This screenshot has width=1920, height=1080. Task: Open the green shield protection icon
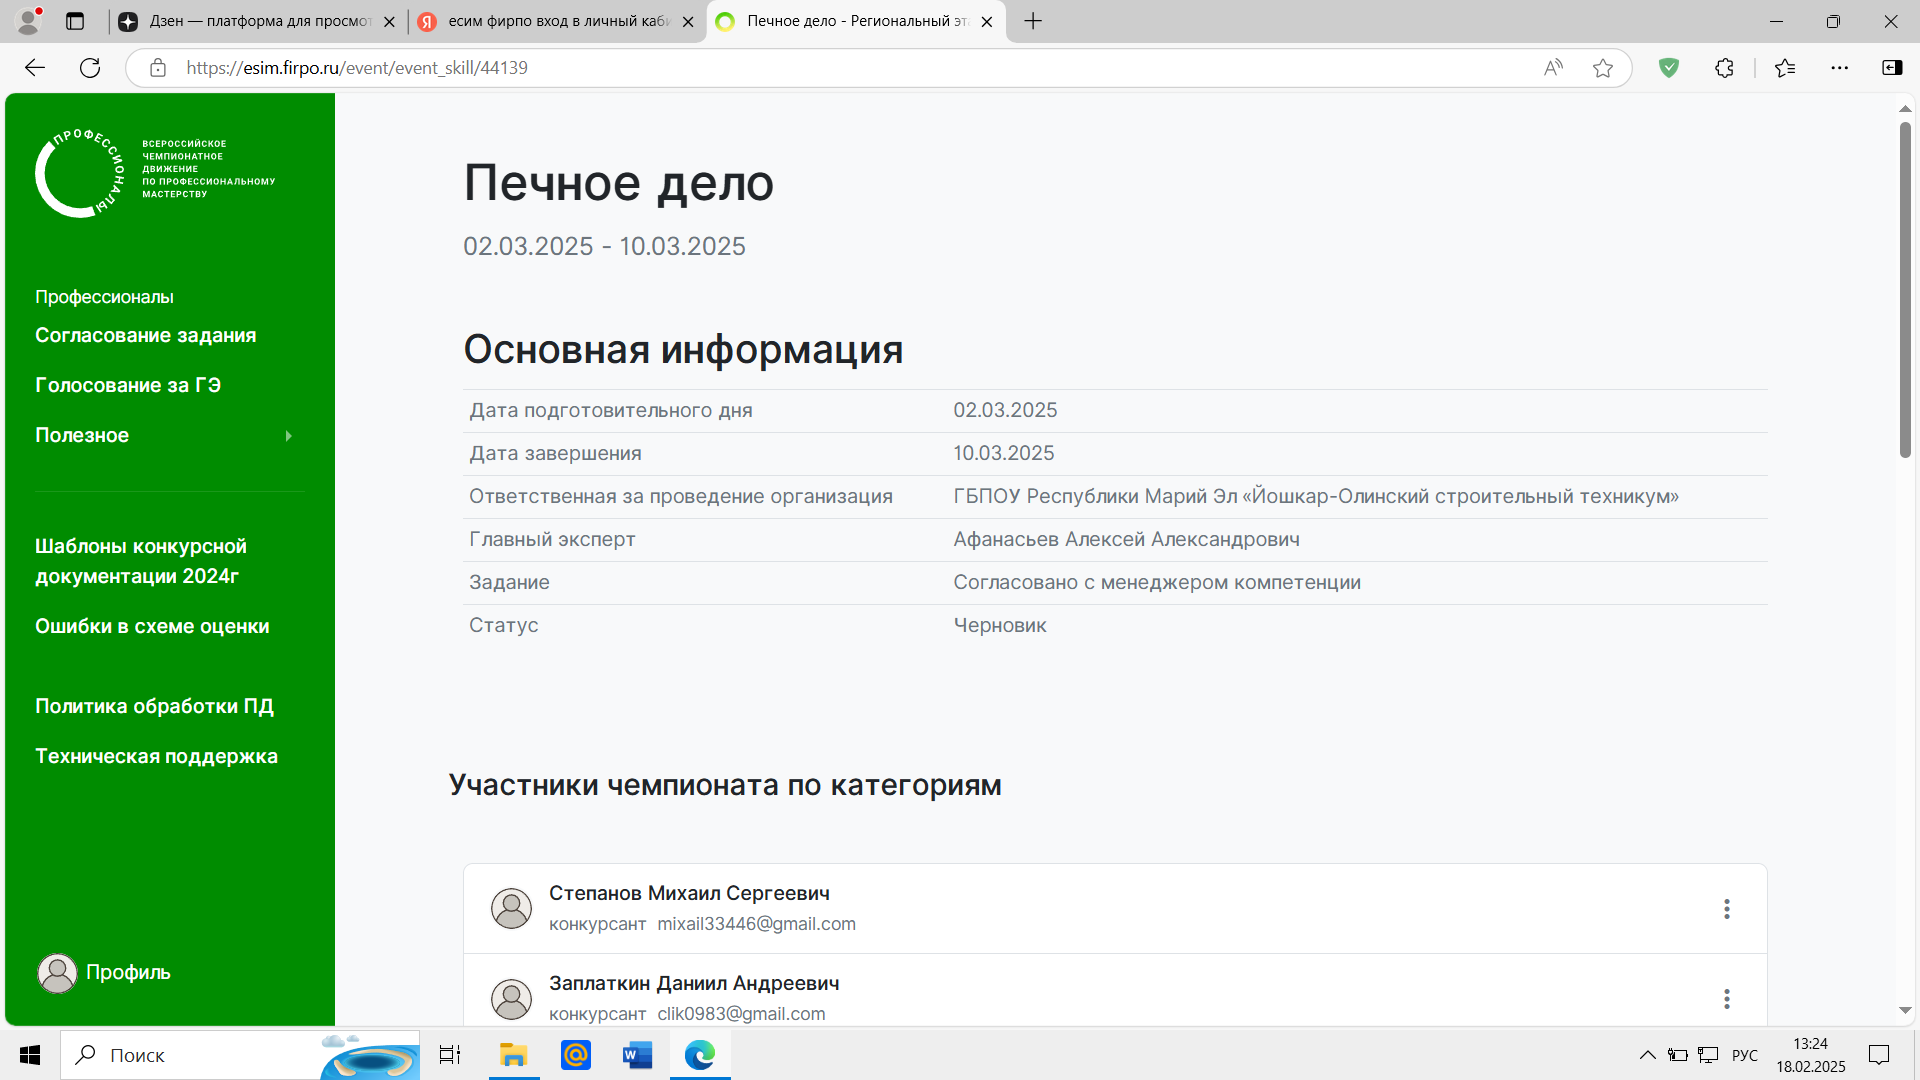[1668, 67]
